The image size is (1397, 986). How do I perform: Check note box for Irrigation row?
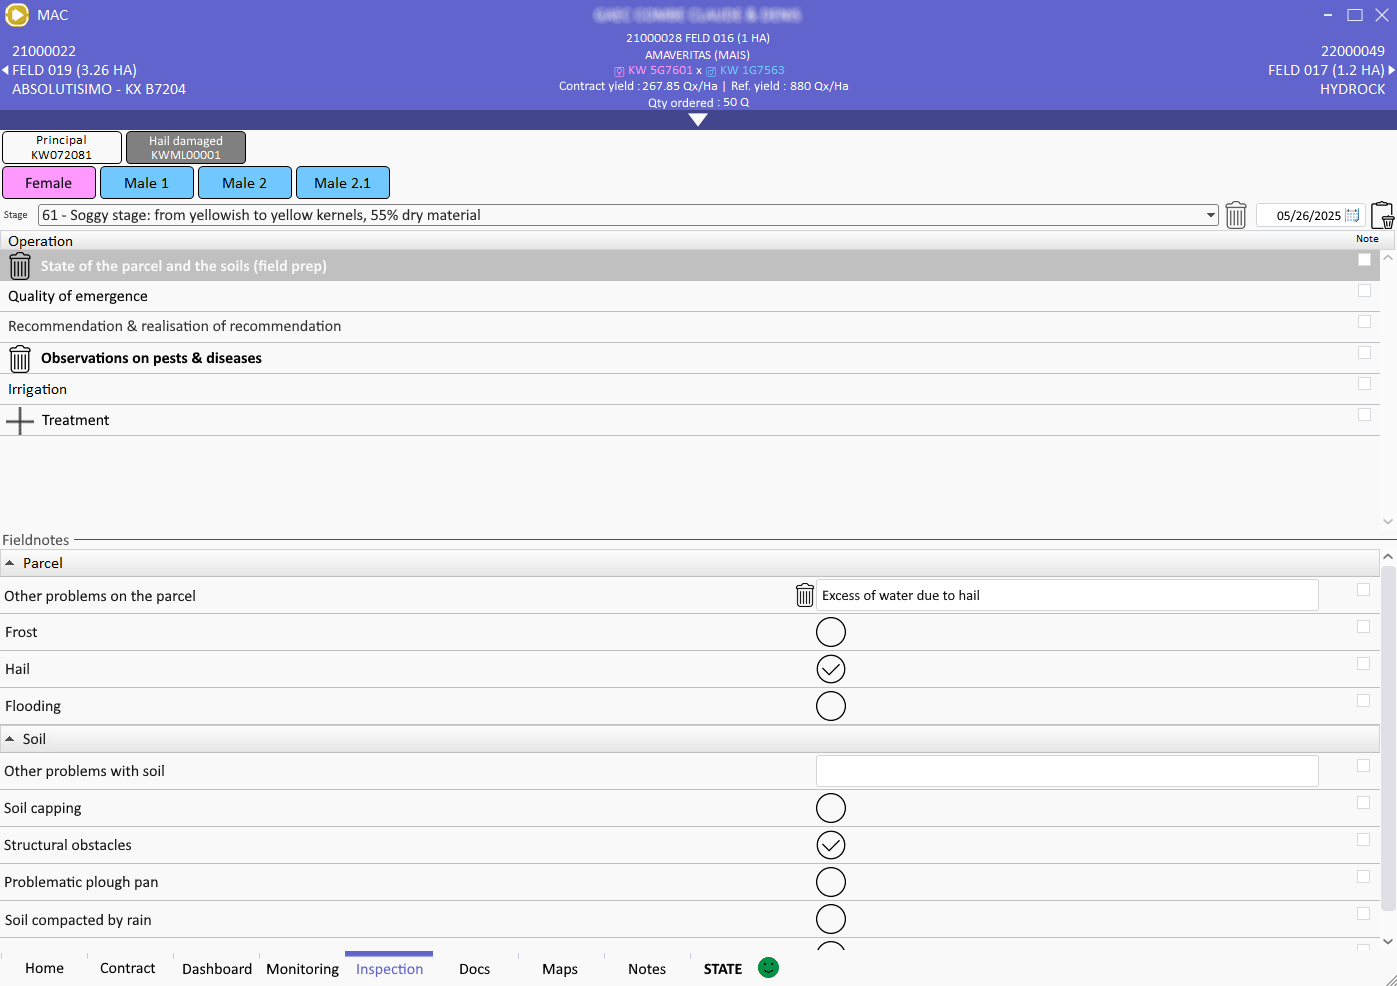[x=1364, y=383]
